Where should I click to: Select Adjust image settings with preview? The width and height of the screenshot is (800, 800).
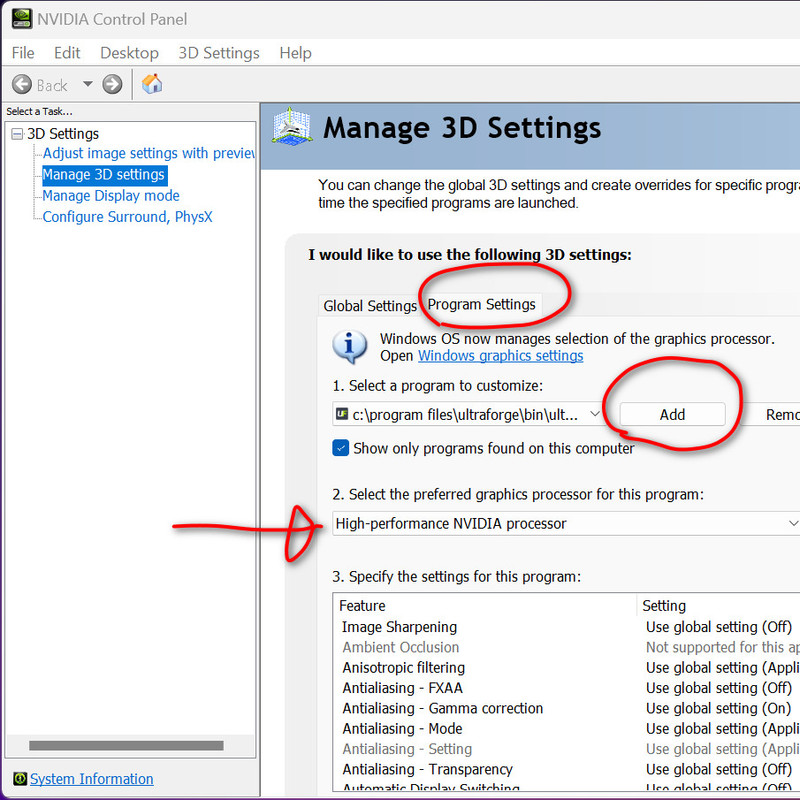click(148, 153)
